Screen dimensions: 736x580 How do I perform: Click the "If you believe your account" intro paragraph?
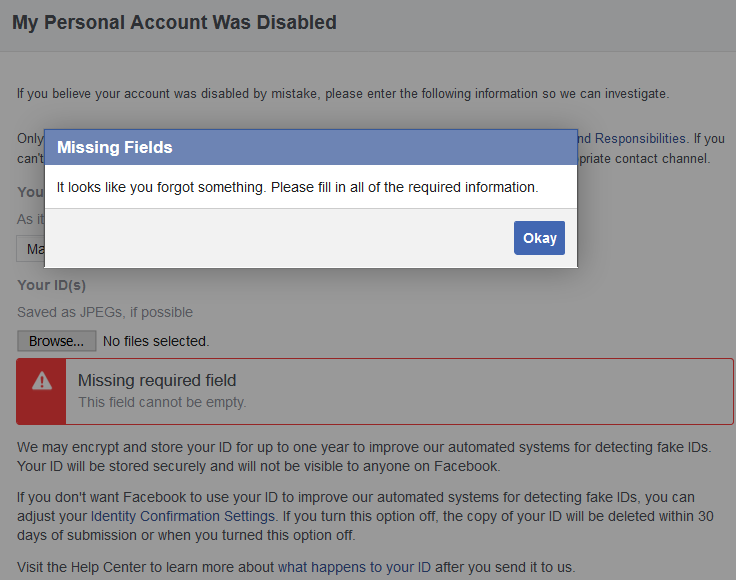[x=342, y=94]
